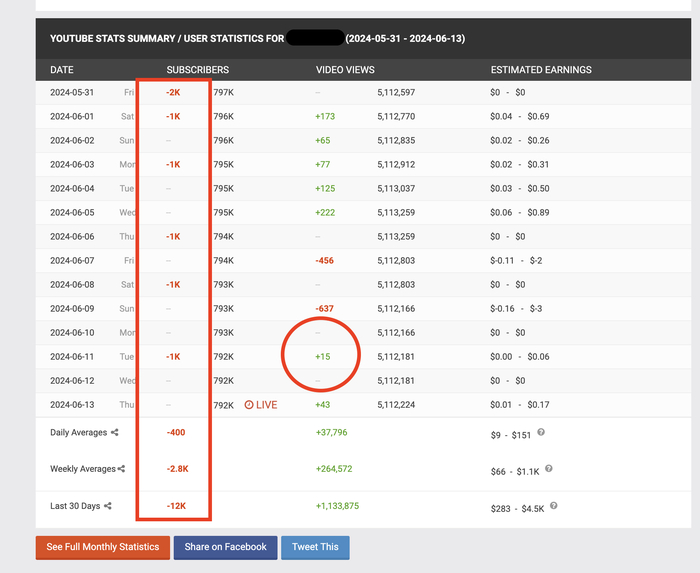This screenshot has height=573, width=700.
Task: Click the LIVE clock icon indicator
Action: pos(249,405)
